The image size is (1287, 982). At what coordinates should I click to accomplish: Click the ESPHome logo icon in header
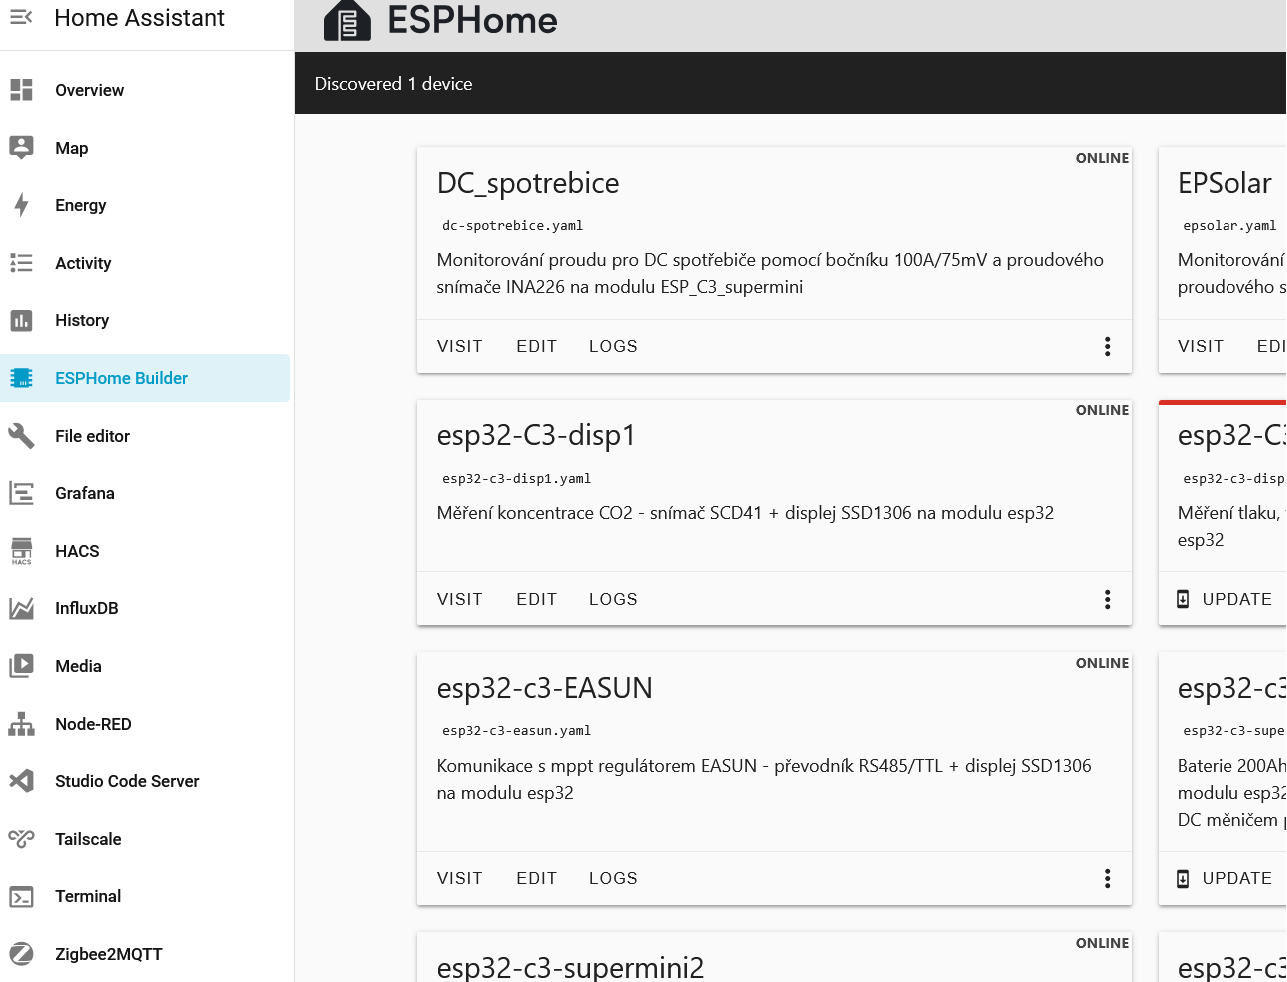tap(347, 21)
